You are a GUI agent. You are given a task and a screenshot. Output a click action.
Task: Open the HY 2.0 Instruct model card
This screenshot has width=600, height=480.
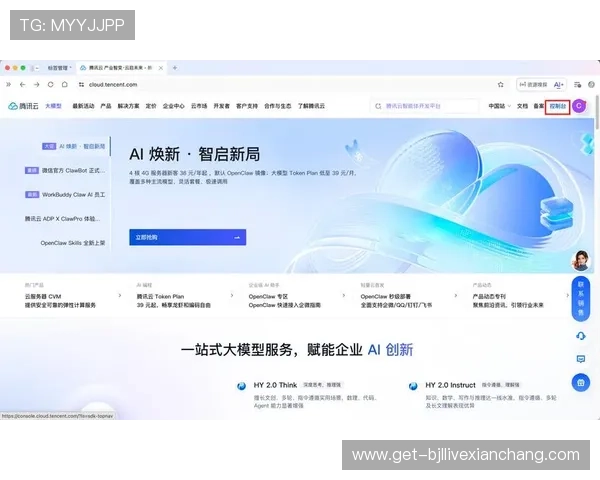482,395
